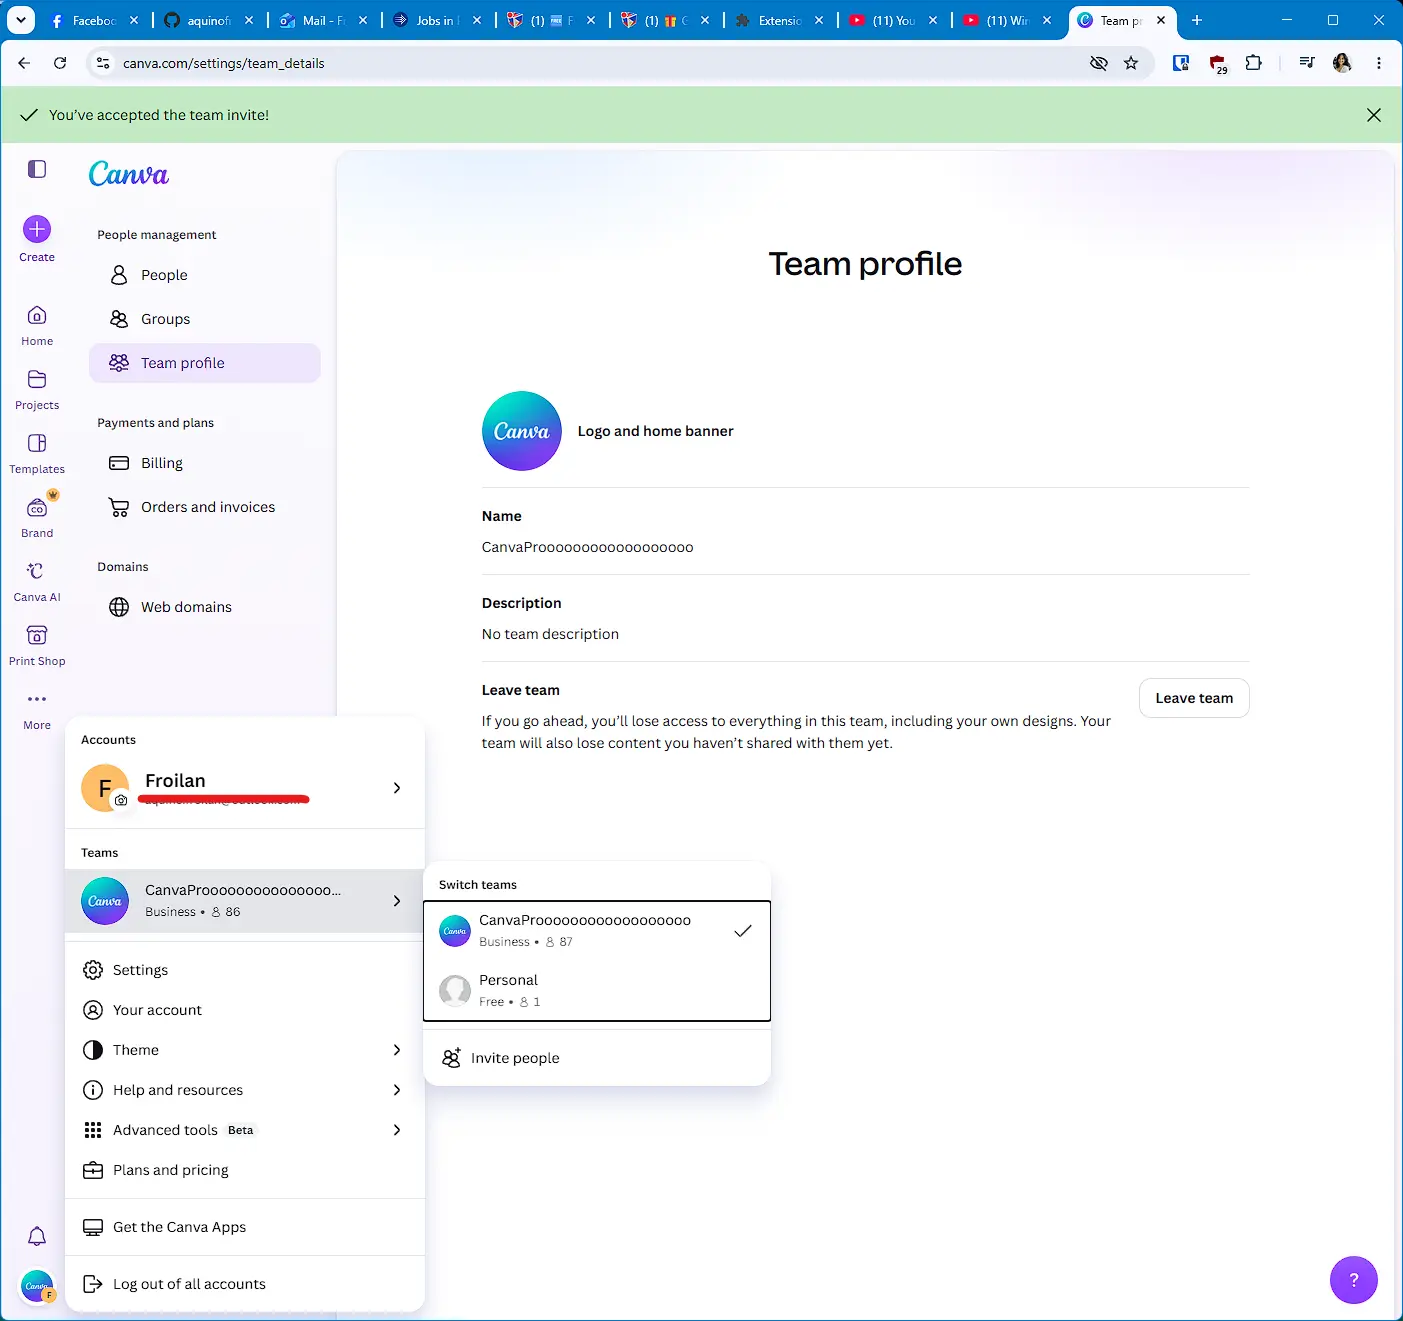Image resolution: width=1403 pixels, height=1321 pixels.
Task: Close the Team profile browser tab
Action: tap(1161, 20)
